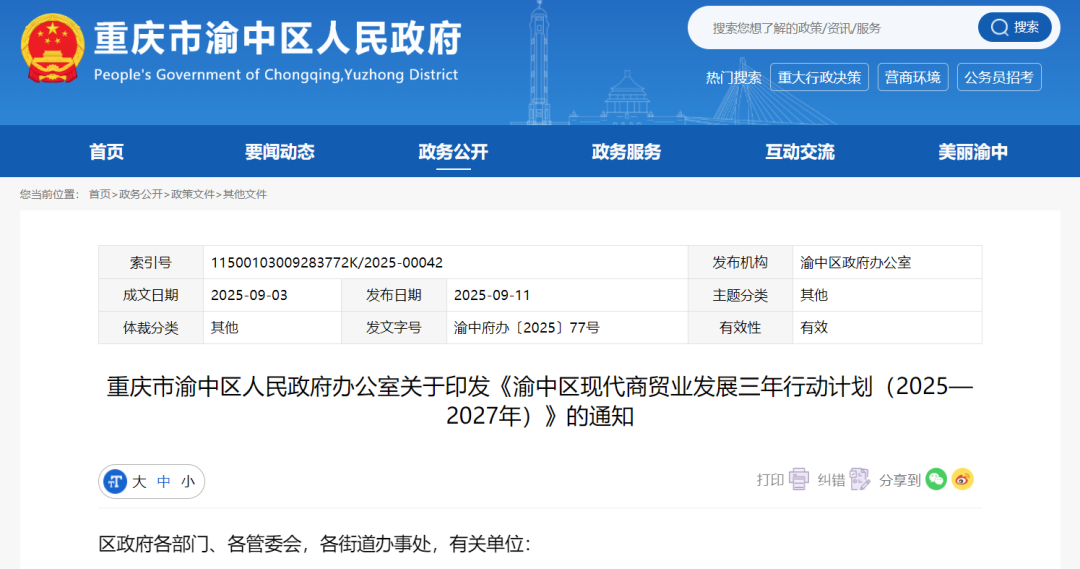Click the print icon
This screenshot has height=569, width=1080.
point(799,479)
